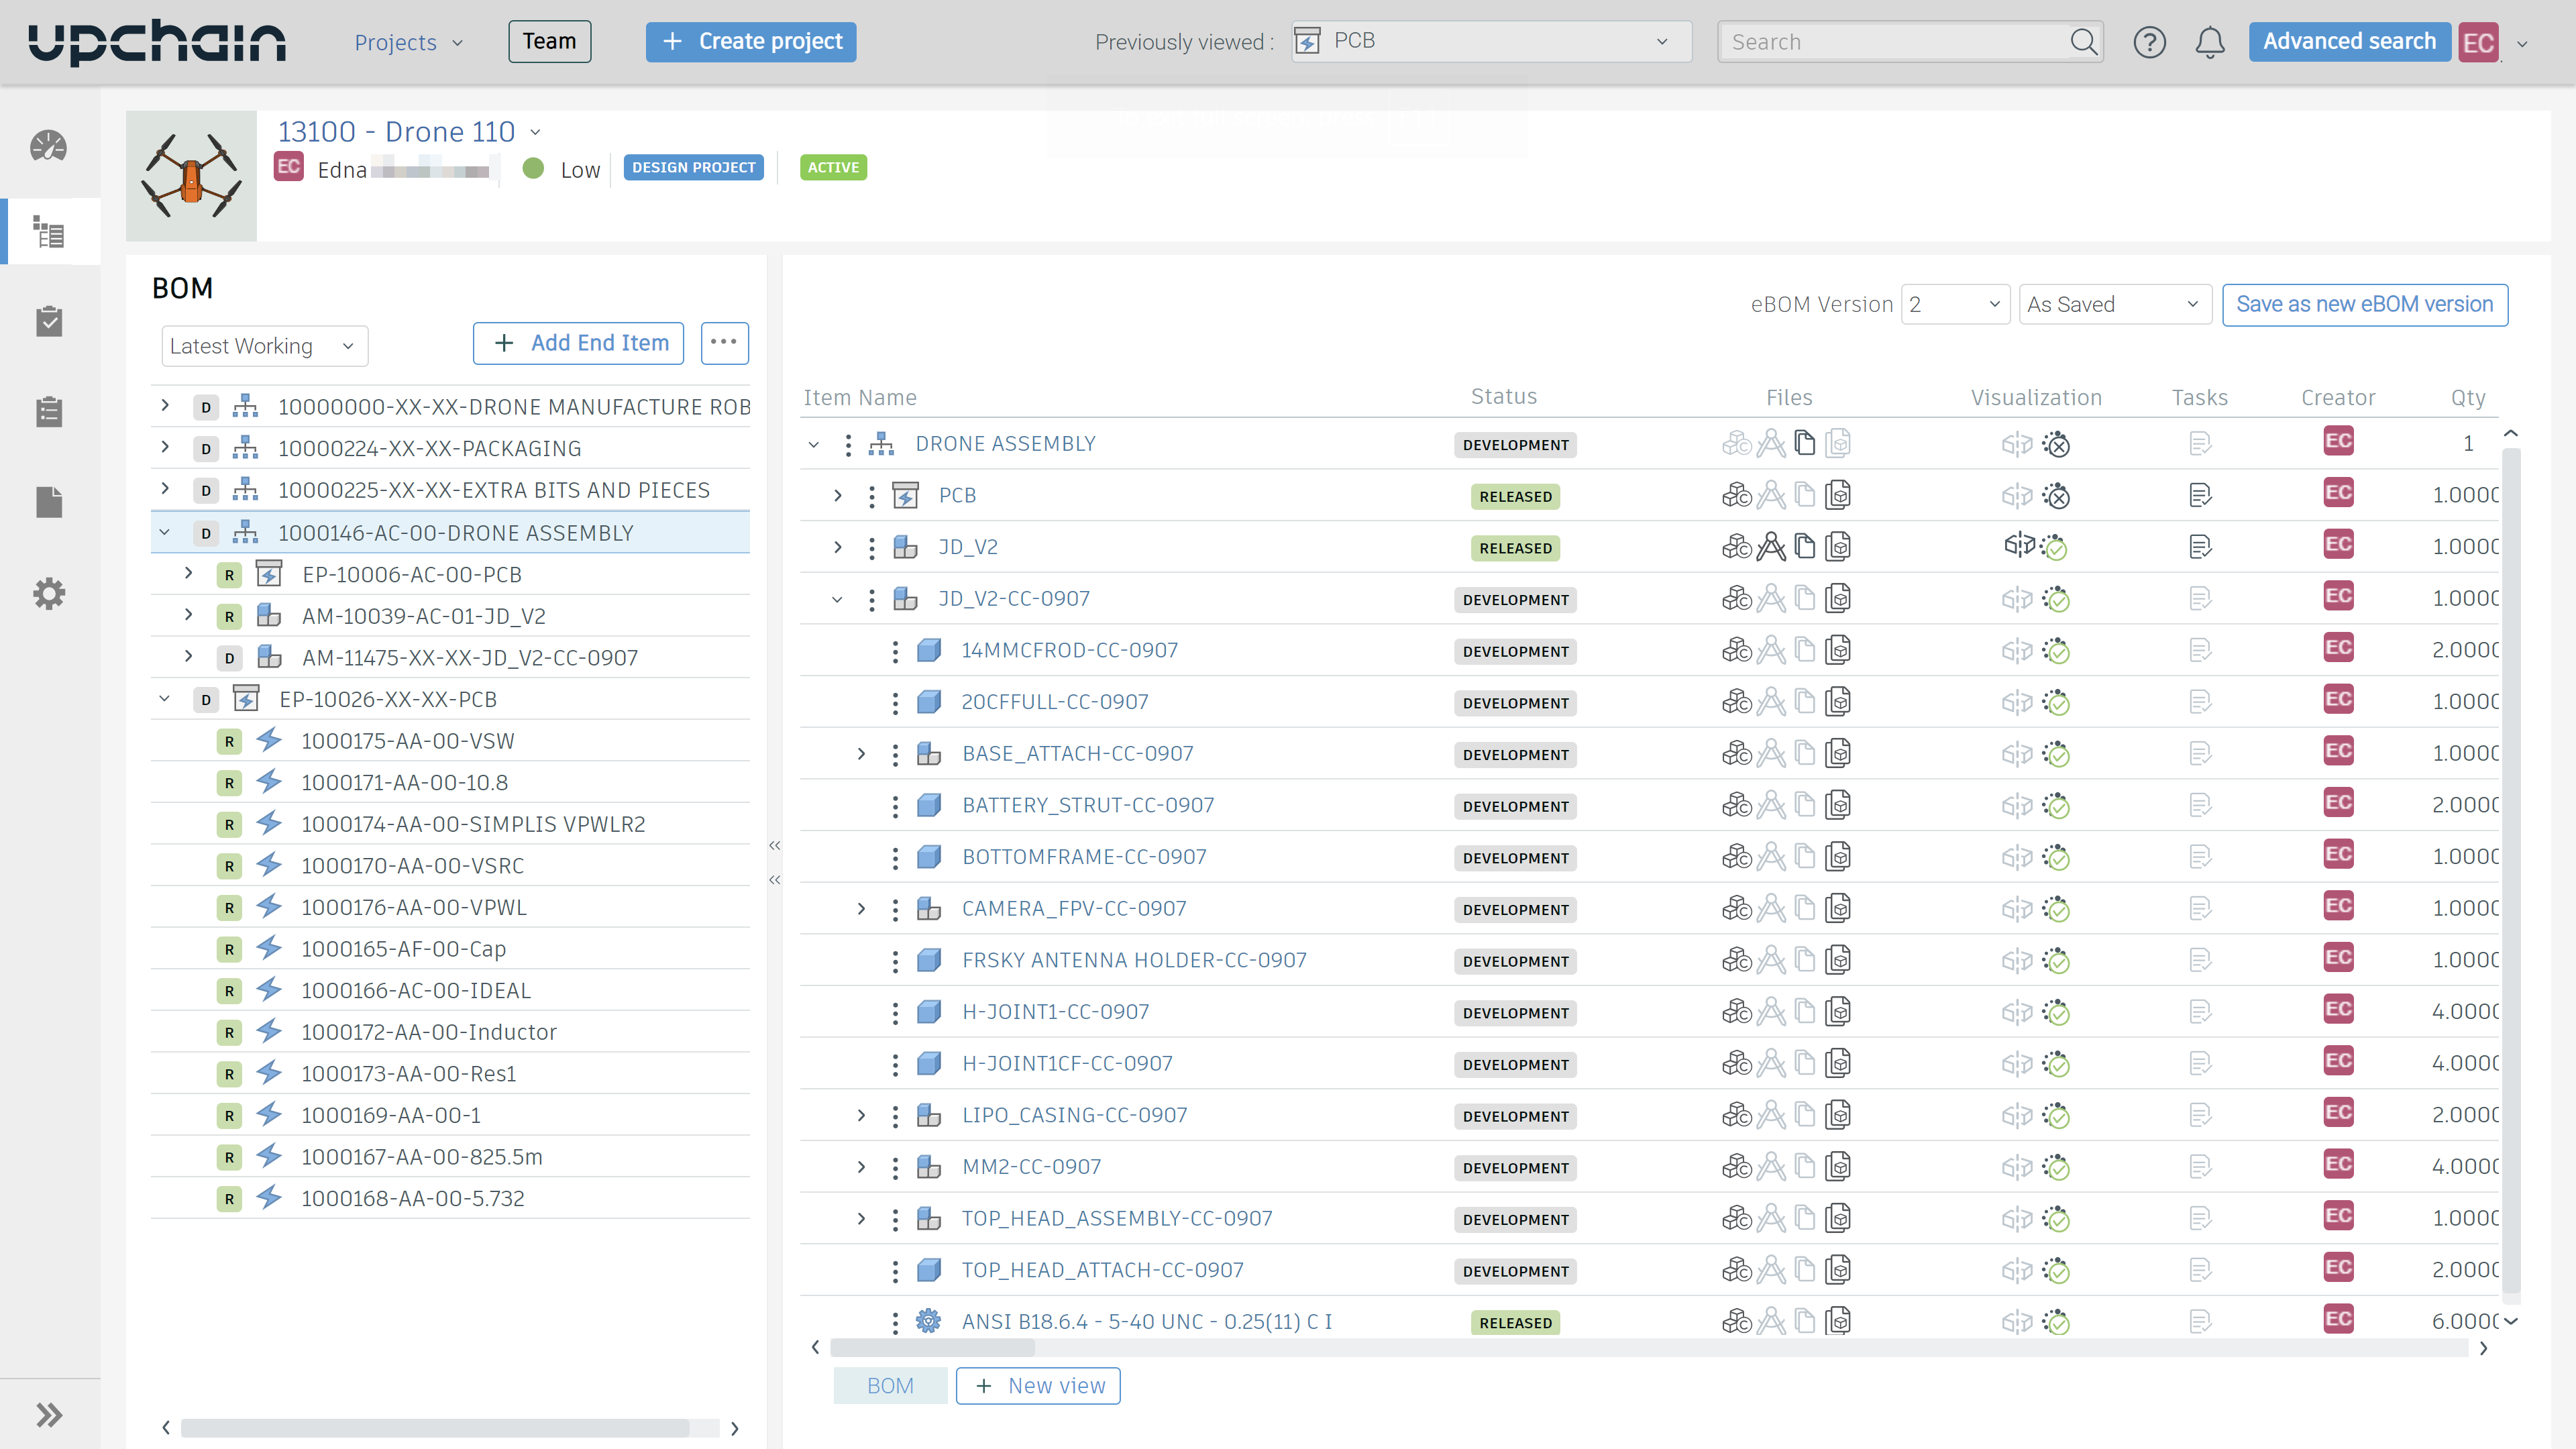This screenshot has width=2576, height=1449.
Task: Open row menu dots for PCB item
Action: coord(872,496)
